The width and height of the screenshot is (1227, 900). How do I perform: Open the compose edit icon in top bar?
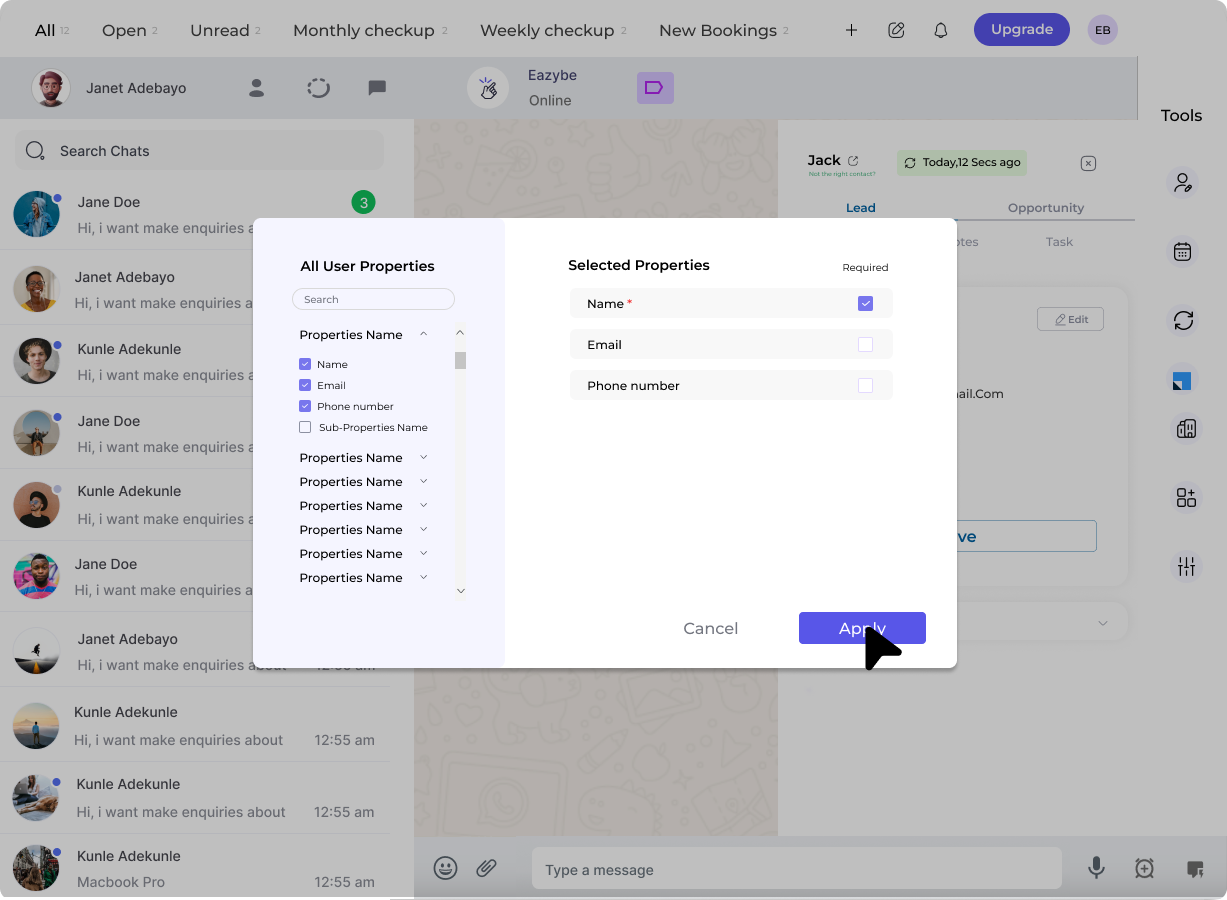click(897, 30)
